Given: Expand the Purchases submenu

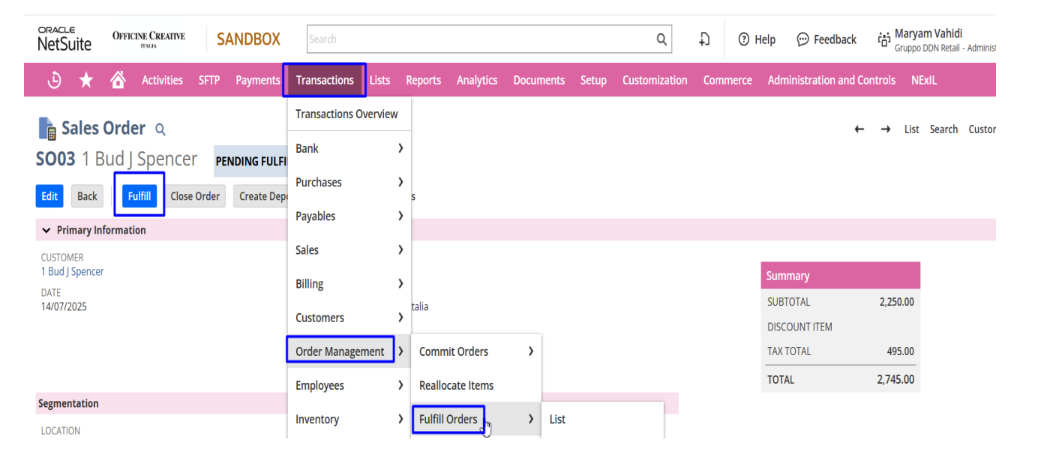Looking at the screenshot, I should coord(400,182).
